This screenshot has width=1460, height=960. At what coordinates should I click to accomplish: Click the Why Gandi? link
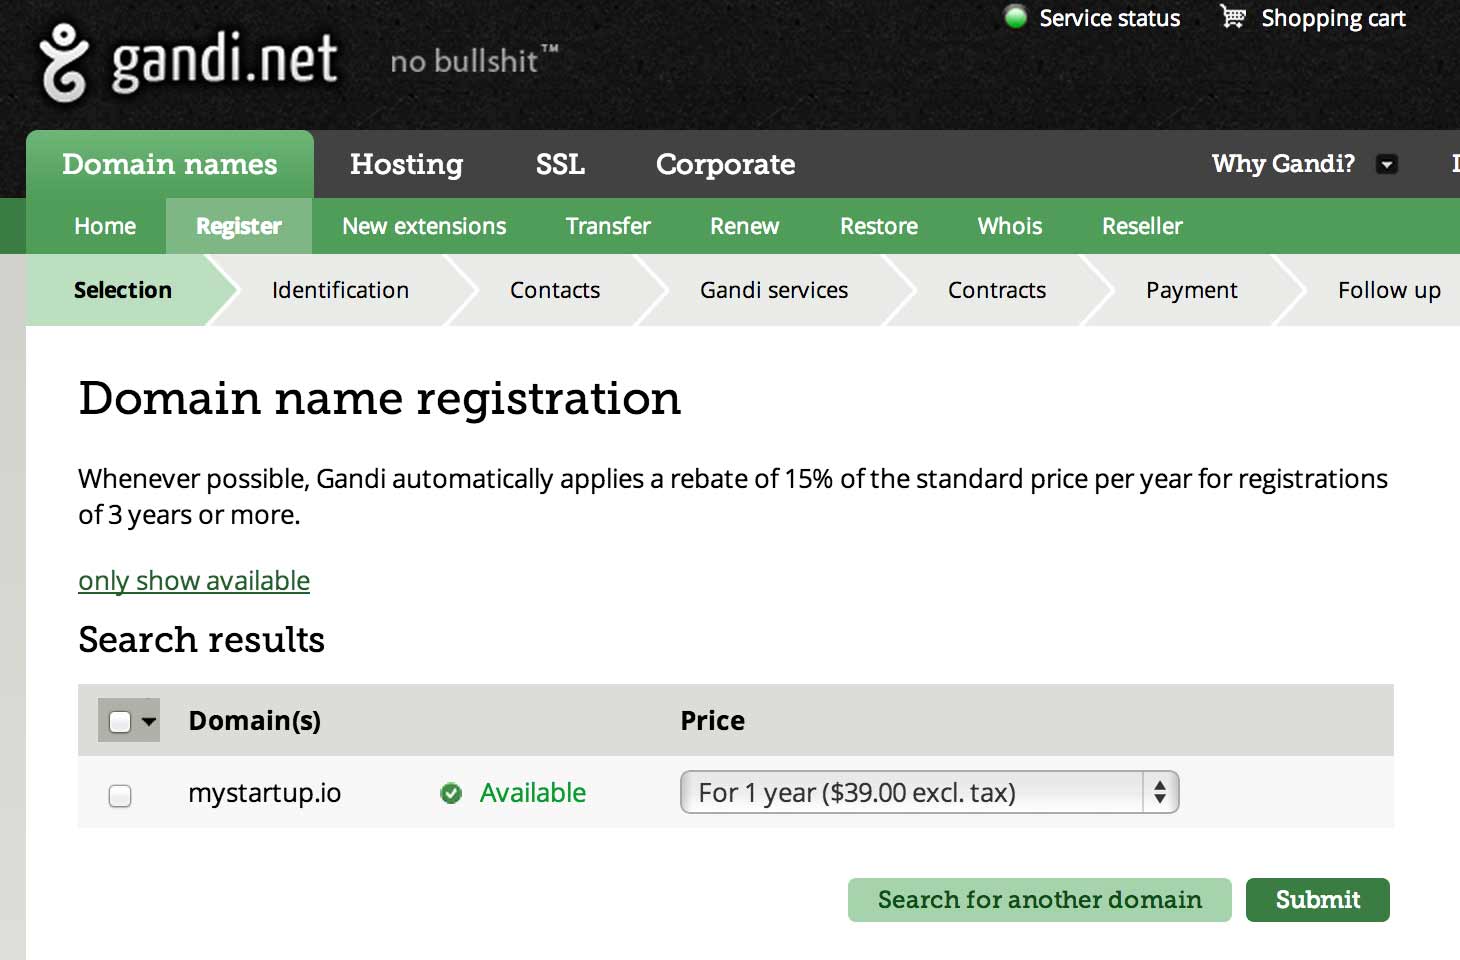coord(1283,164)
